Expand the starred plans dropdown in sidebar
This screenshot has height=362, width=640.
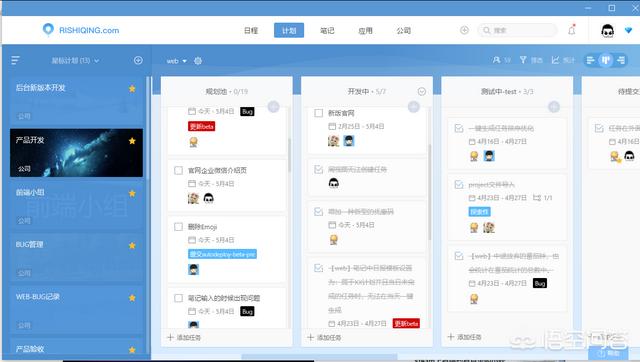[x=76, y=60]
